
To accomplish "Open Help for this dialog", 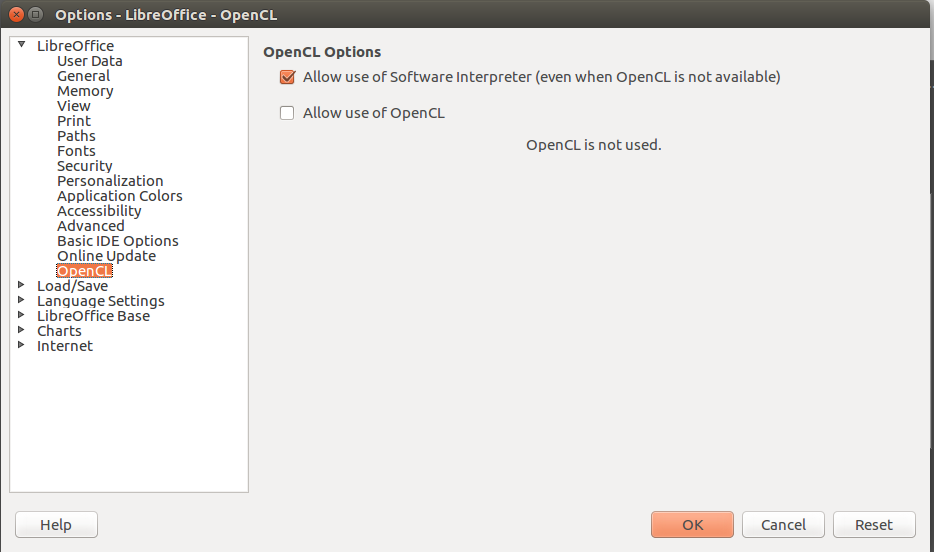I will click(x=56, y=524).
